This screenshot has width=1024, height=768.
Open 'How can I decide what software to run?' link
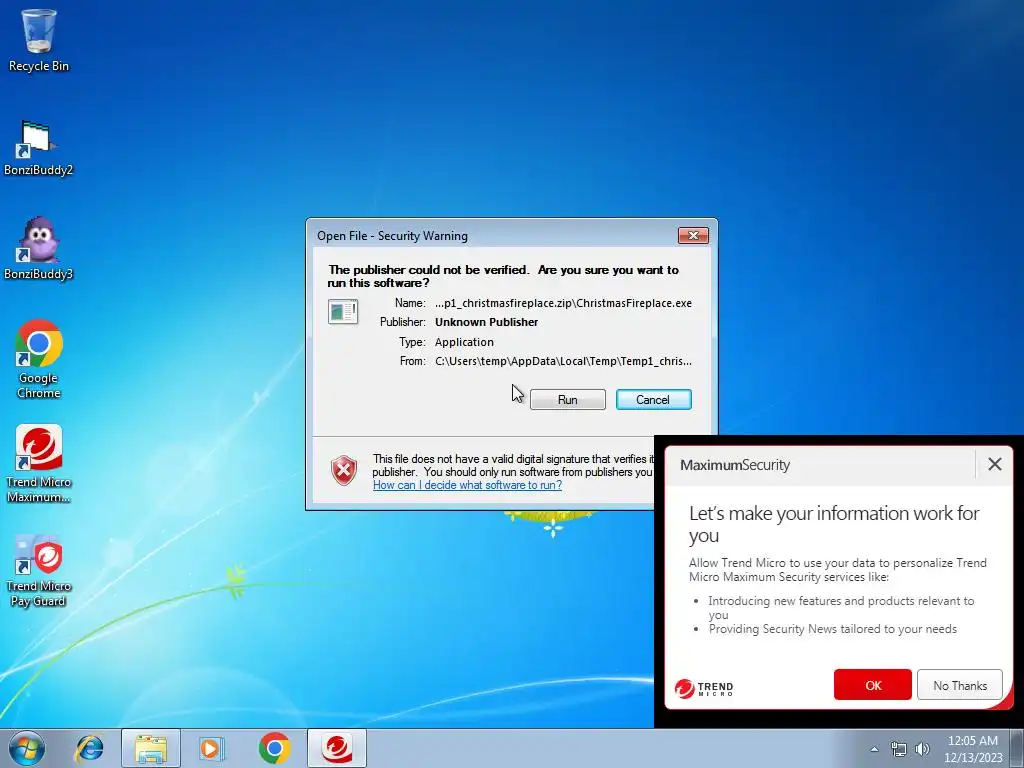point(467,485)
